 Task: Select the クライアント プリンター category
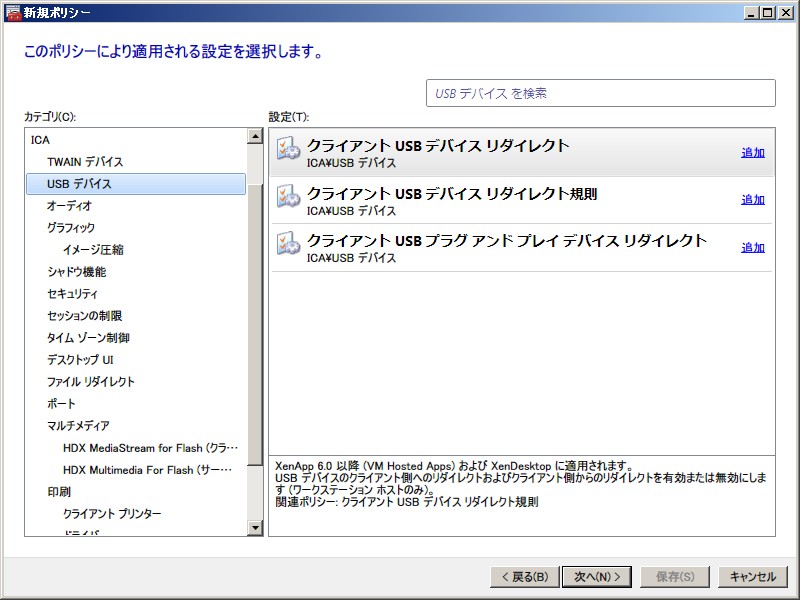point(112,514)
